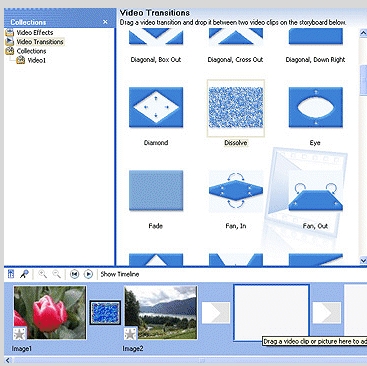Image resolution: width=367 pixels, height=366 pixels.
Task: Click the Zoom Timeline Out magnifier
Action: click(x=57, y=274)
